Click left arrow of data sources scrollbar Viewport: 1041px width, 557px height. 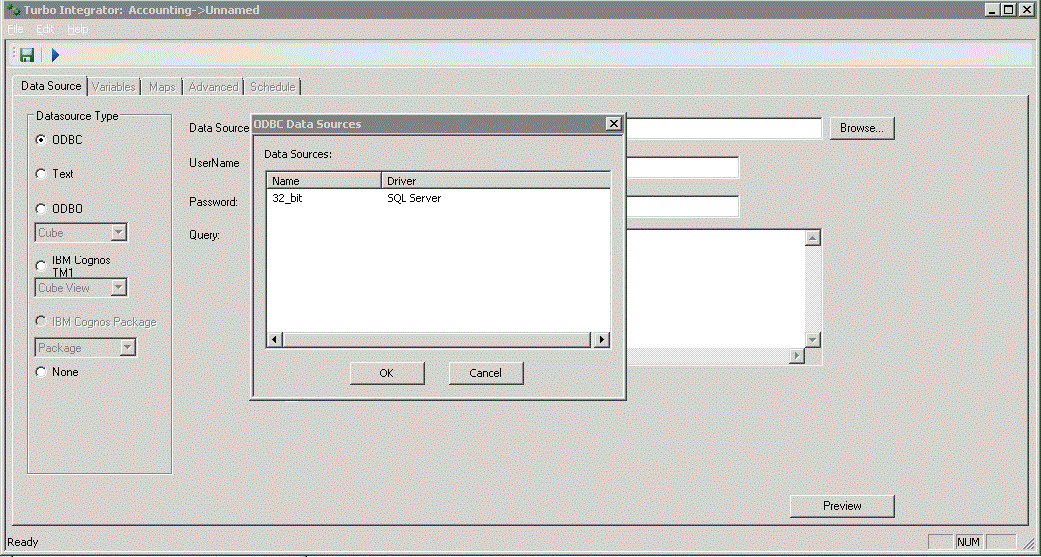coord(274,339)
